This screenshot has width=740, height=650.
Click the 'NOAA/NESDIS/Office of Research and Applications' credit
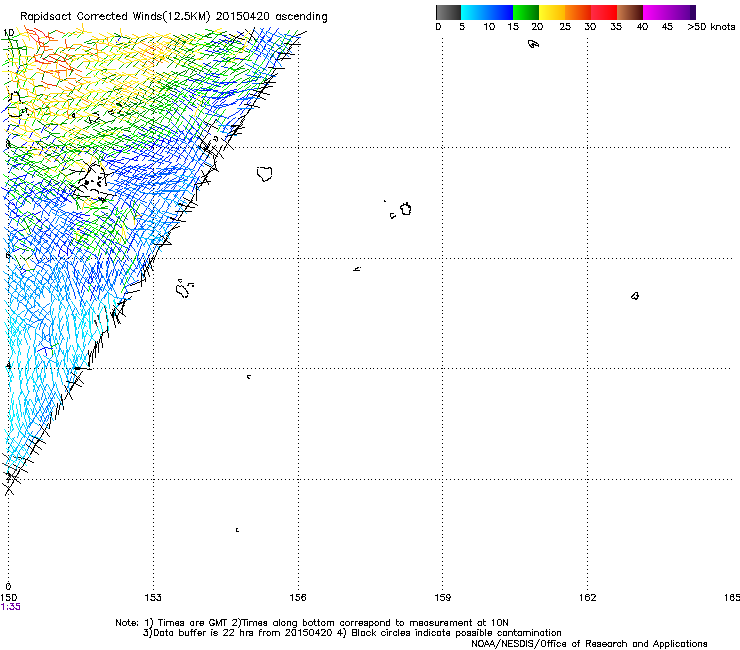click(x=589, y=644)
